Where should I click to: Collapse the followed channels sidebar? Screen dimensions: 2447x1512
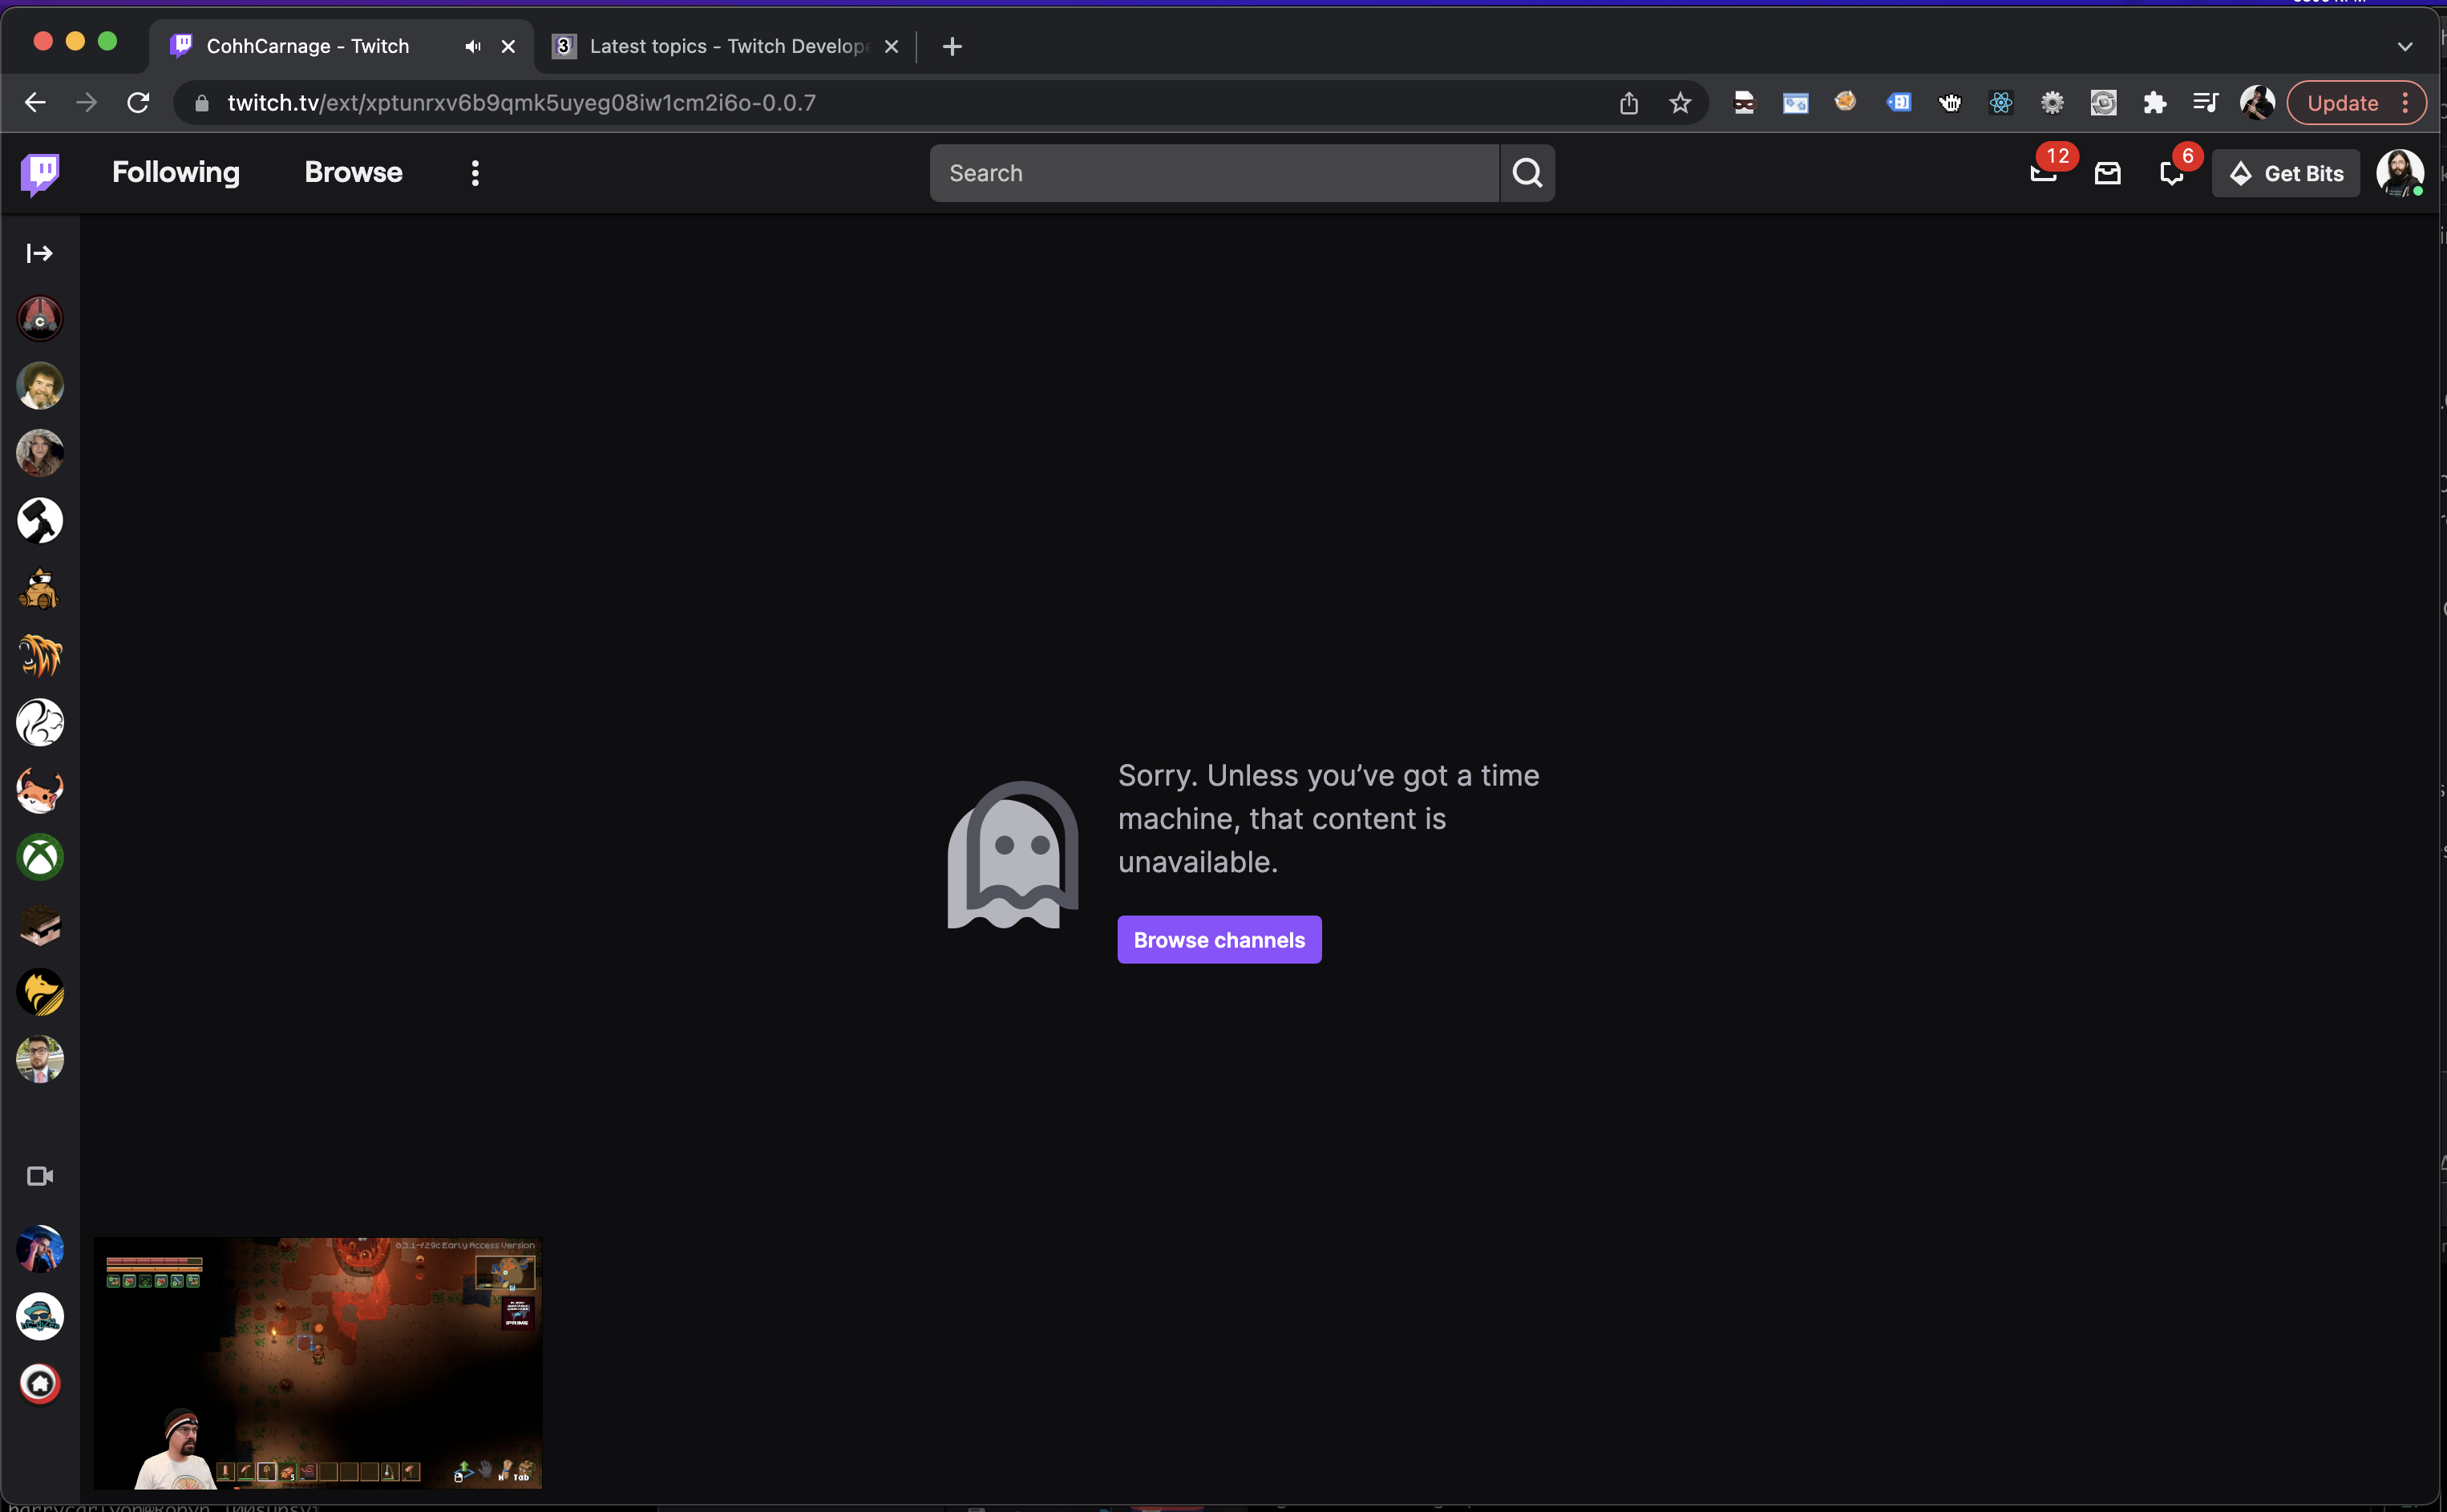[x=39, y=253]
